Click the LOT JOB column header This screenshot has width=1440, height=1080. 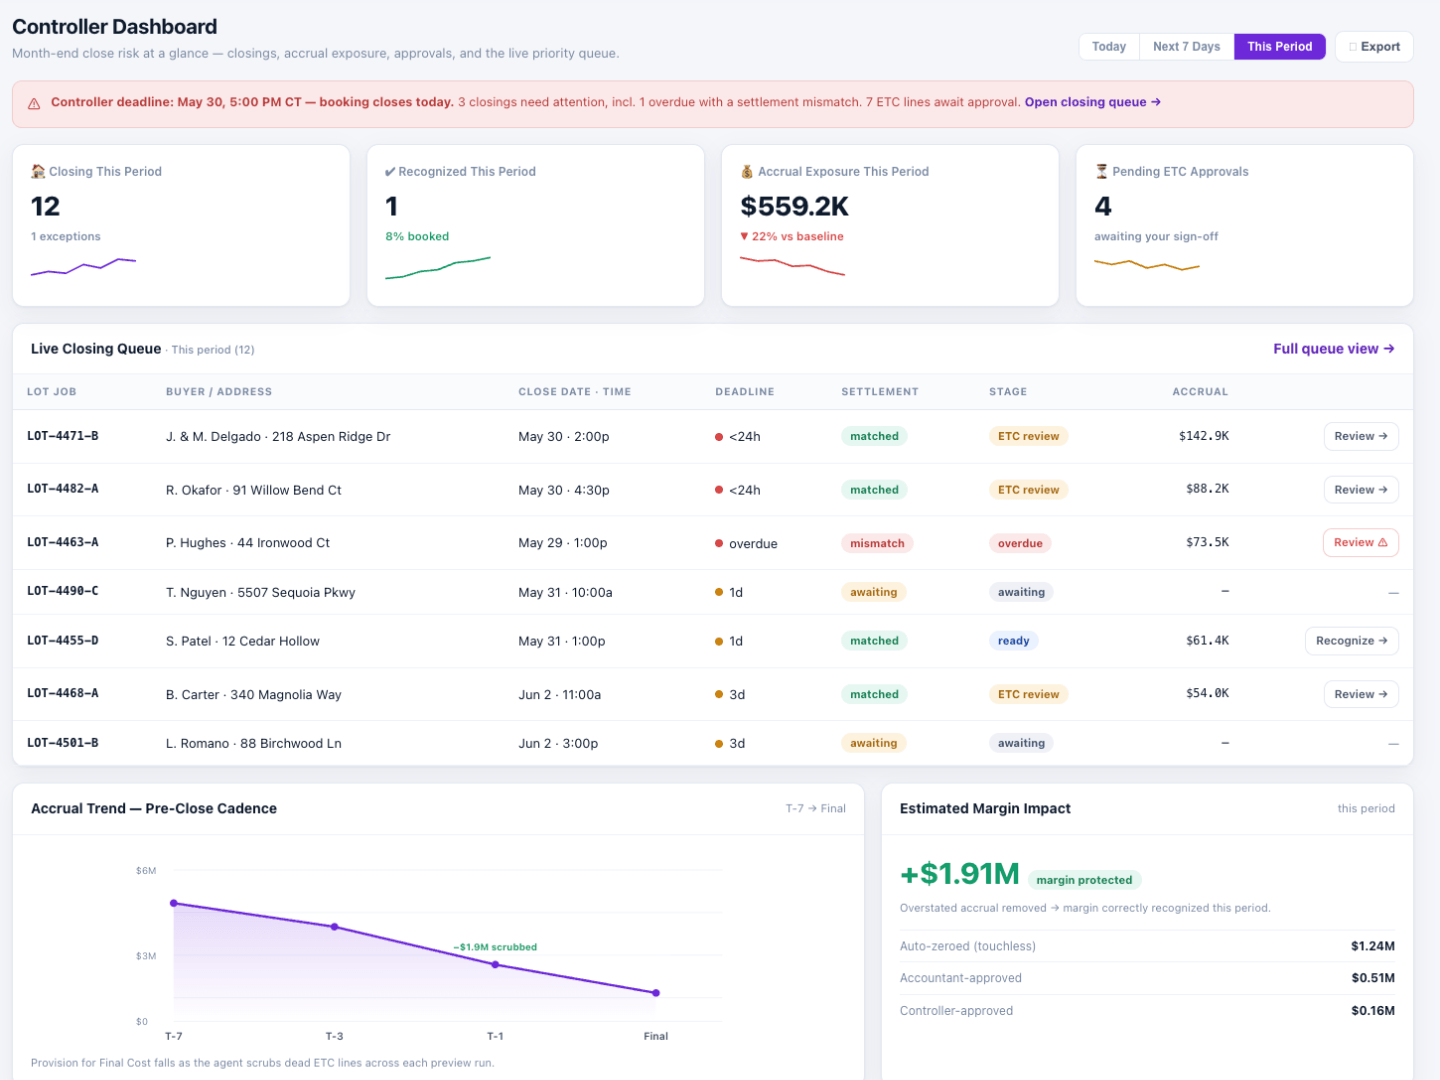pyautogui.click(x=52, y=392)
